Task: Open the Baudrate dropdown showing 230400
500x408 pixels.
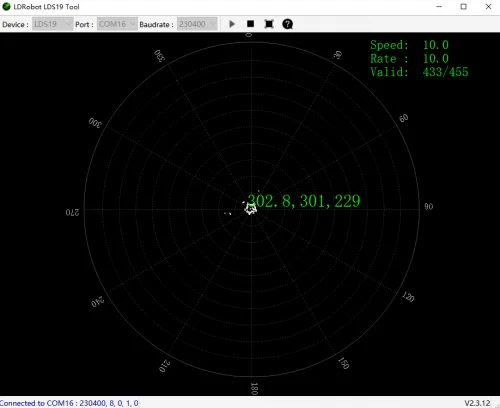Action: (197, 24)
